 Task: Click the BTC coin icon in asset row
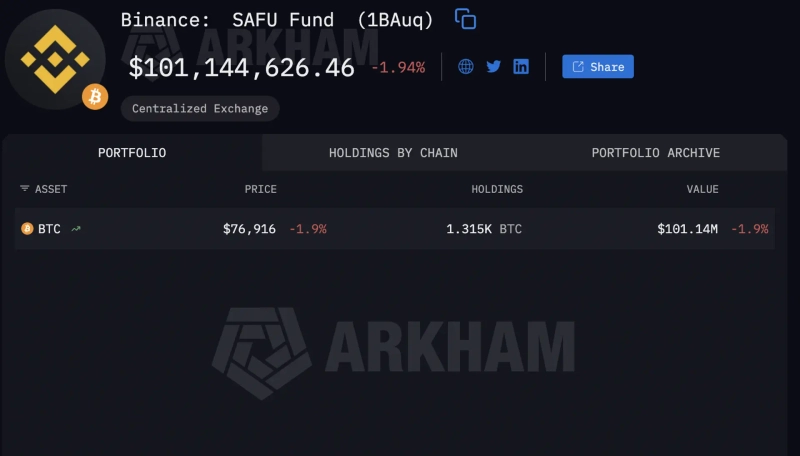(27, 229)
